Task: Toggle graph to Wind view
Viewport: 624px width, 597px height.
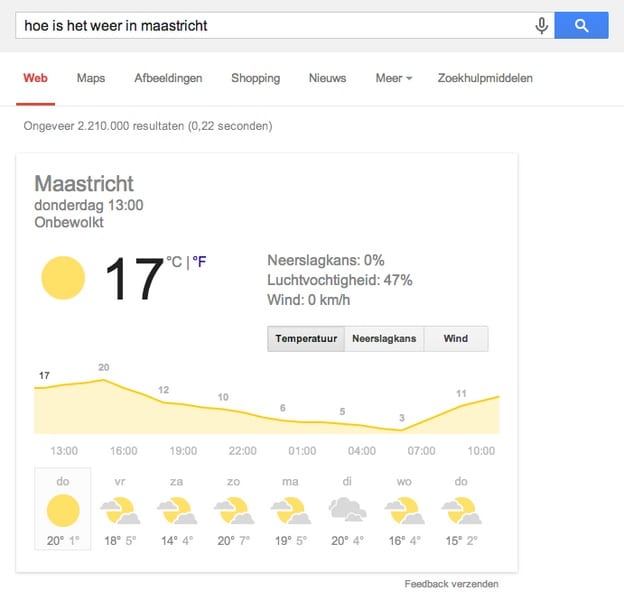Action: (x=456, y=339)
